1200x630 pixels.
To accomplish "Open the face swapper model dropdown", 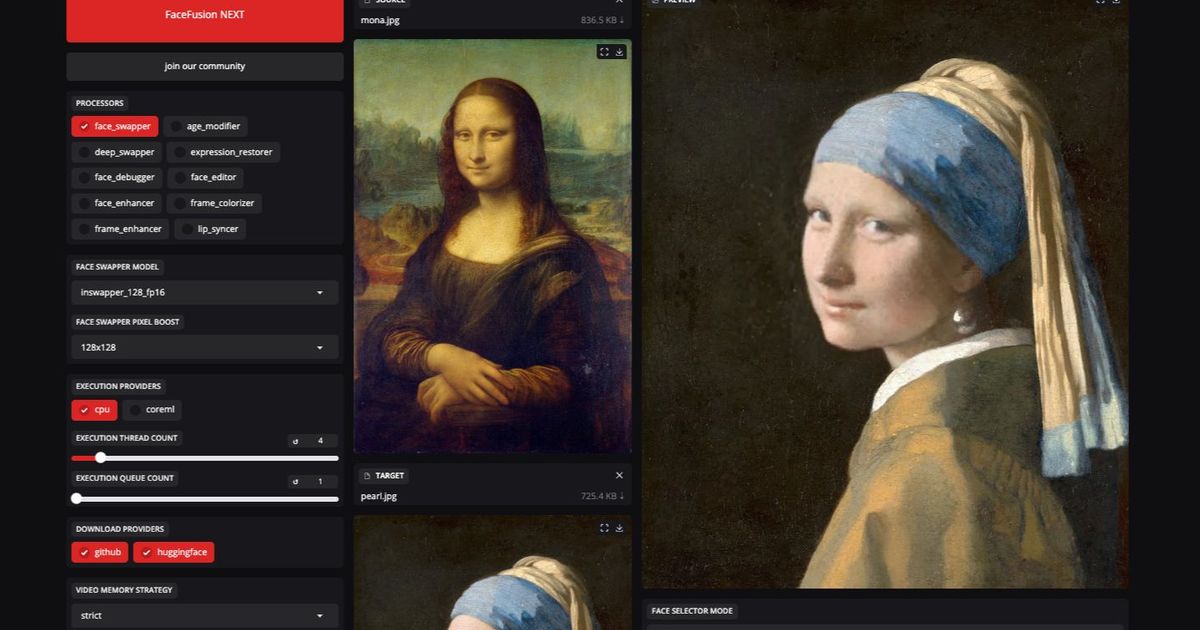I will [204, 293].
